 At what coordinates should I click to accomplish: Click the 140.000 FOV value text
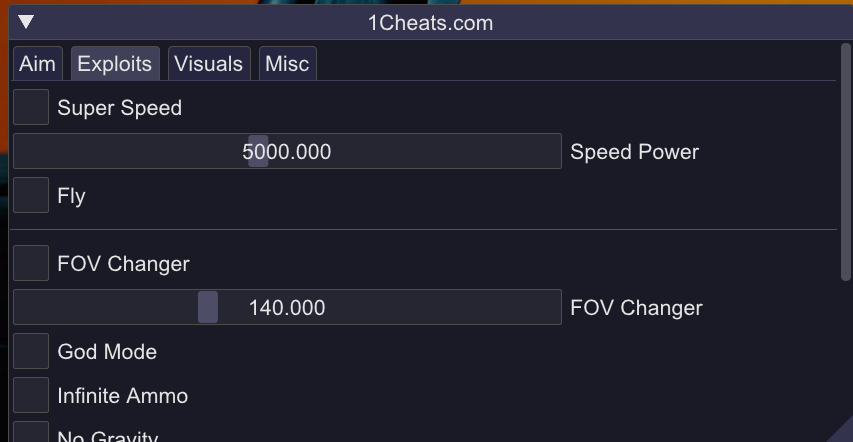(x=287, y=308)
